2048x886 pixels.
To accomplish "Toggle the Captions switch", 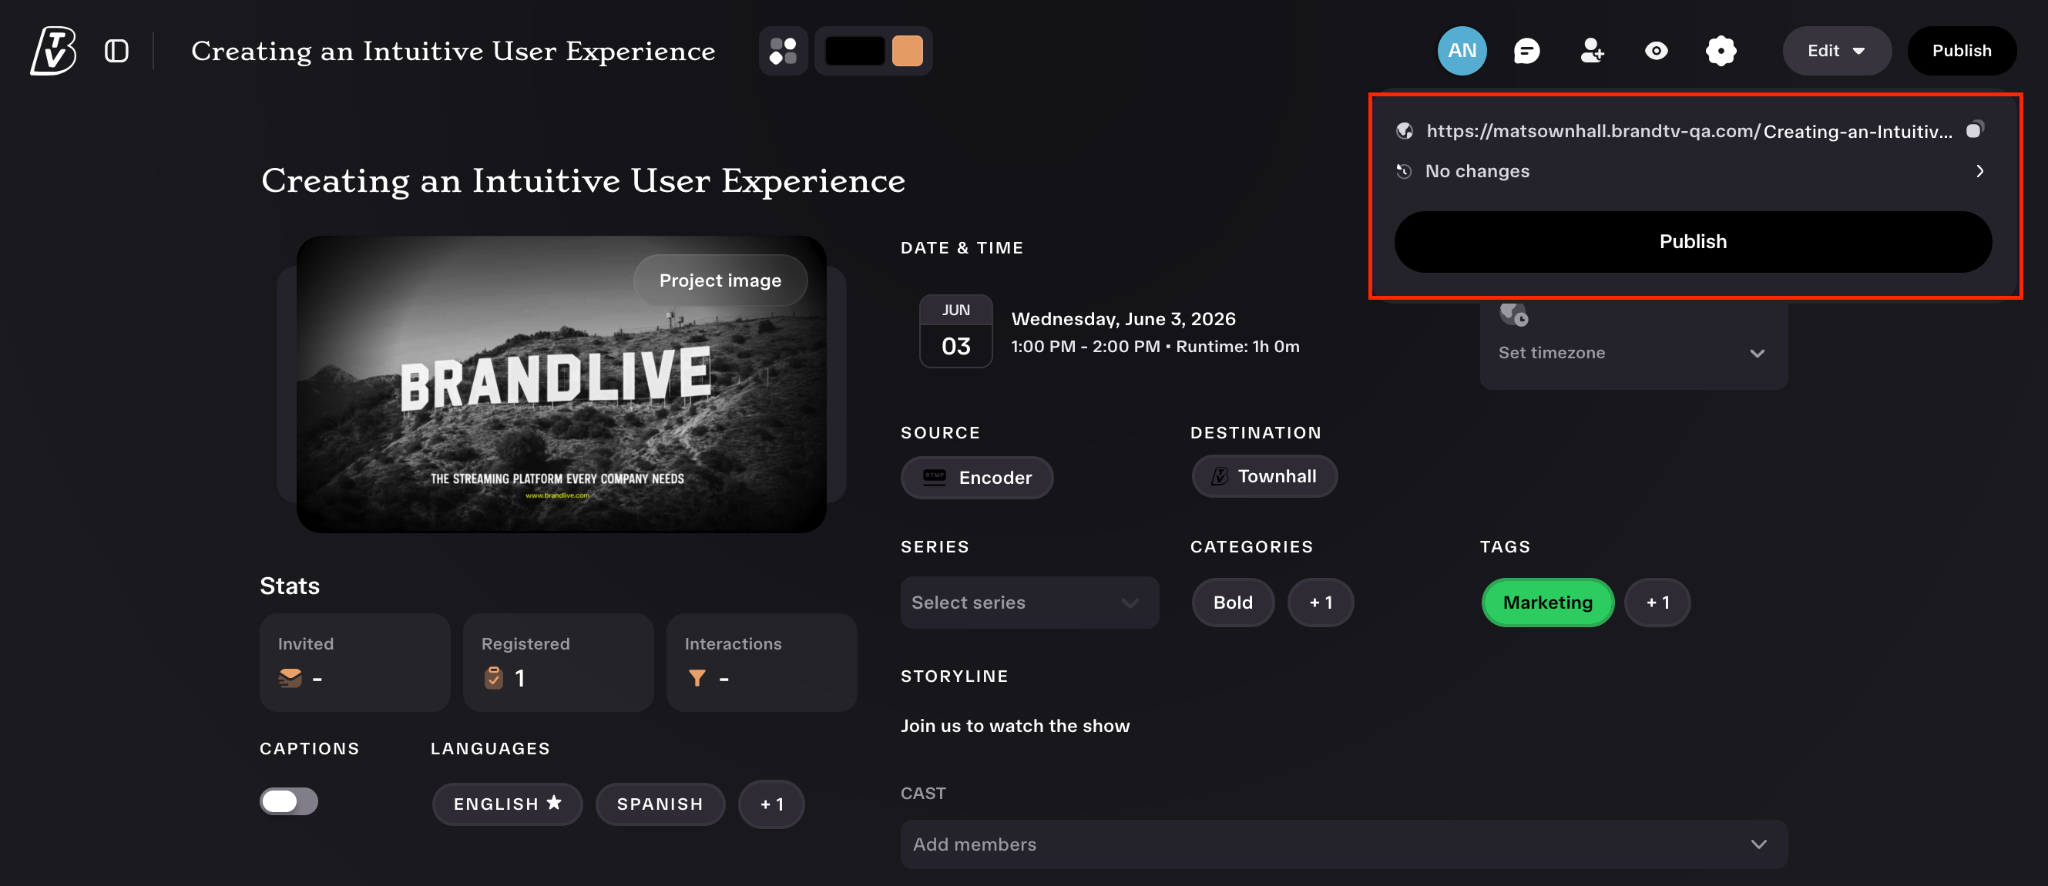I will click(x=289, y=801).
